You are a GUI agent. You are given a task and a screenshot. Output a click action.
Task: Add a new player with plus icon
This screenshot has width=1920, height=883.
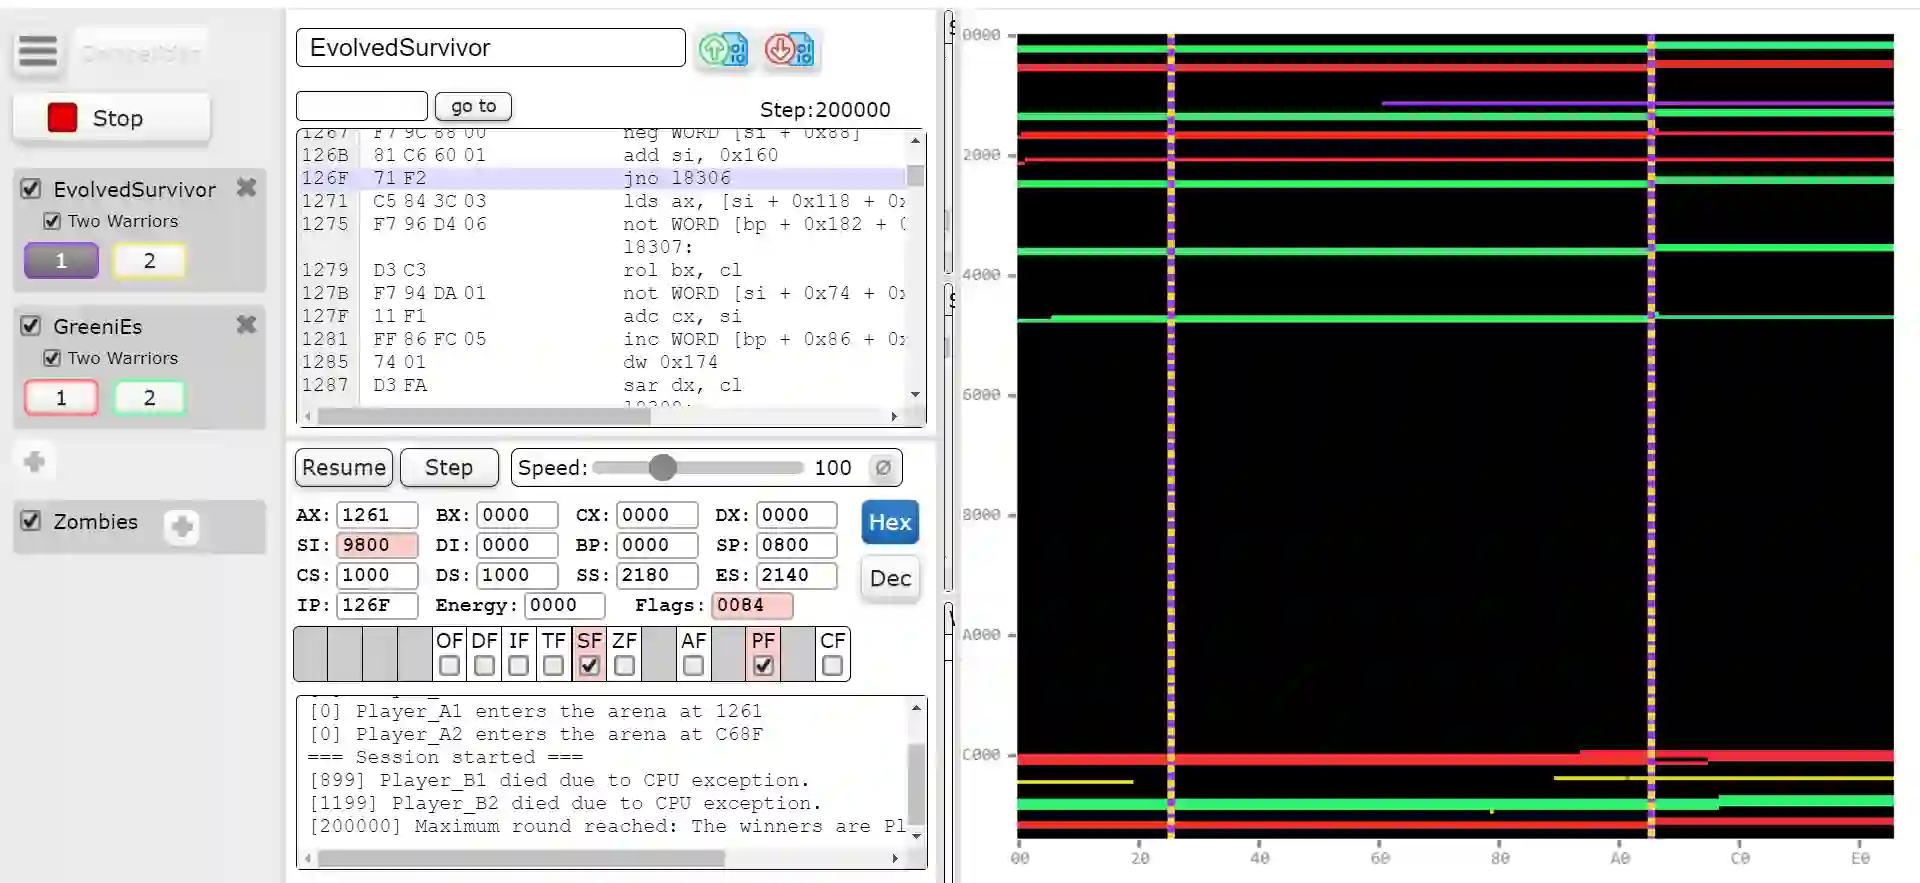coord(35,461)
